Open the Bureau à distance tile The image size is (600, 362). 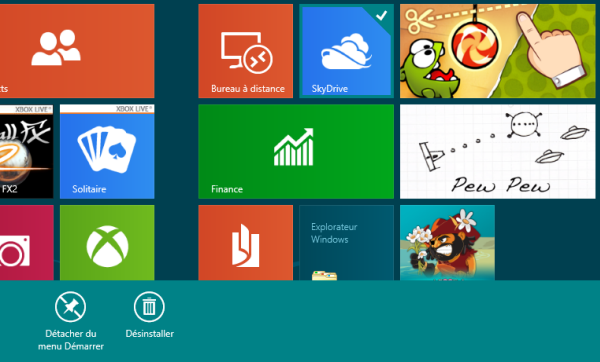pos(246,51)
